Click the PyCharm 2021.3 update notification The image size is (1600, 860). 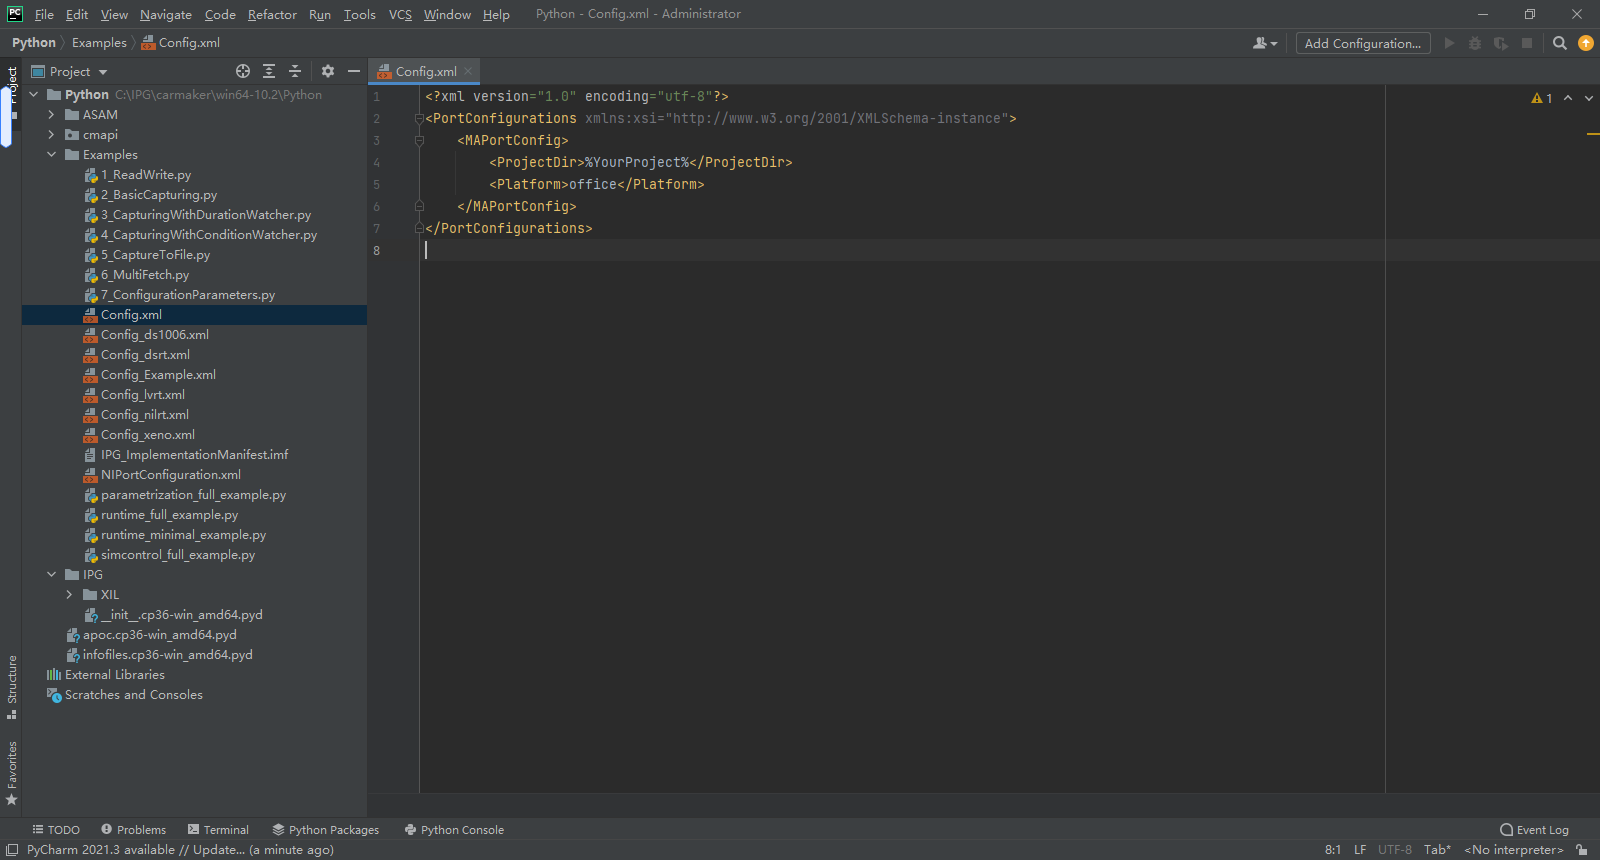(180, 850)
